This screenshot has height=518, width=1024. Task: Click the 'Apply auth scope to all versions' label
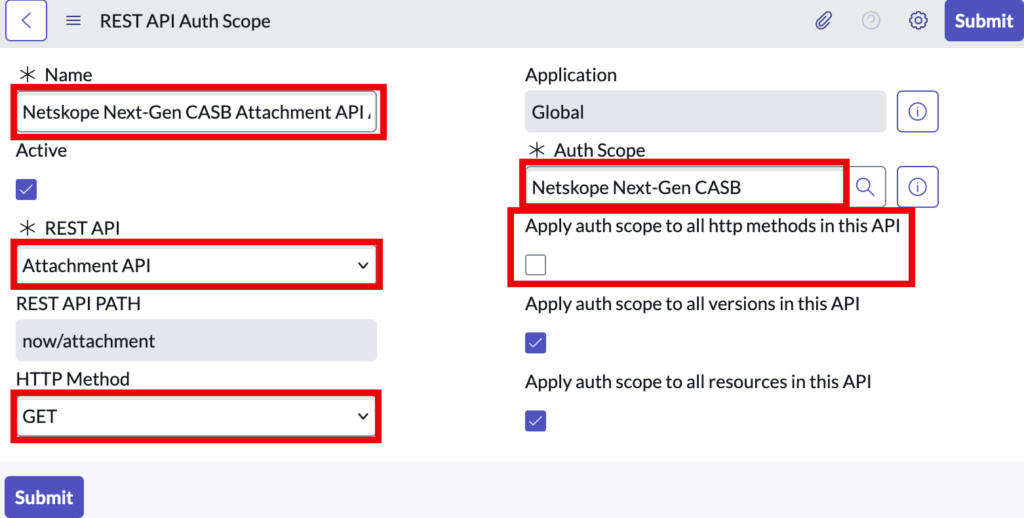(x=692, y=304)
